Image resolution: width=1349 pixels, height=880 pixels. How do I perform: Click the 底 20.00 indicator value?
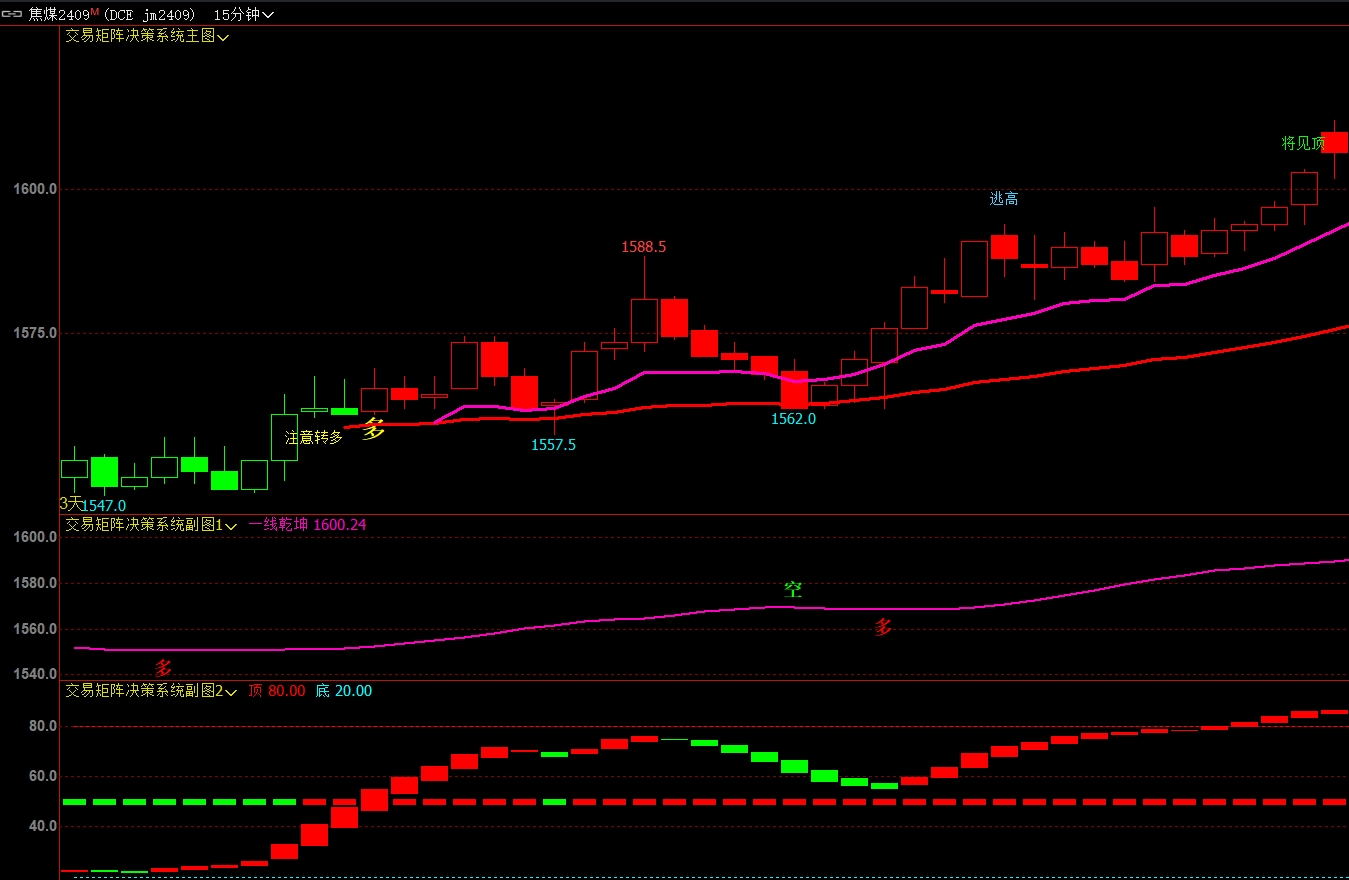(343, 691)
